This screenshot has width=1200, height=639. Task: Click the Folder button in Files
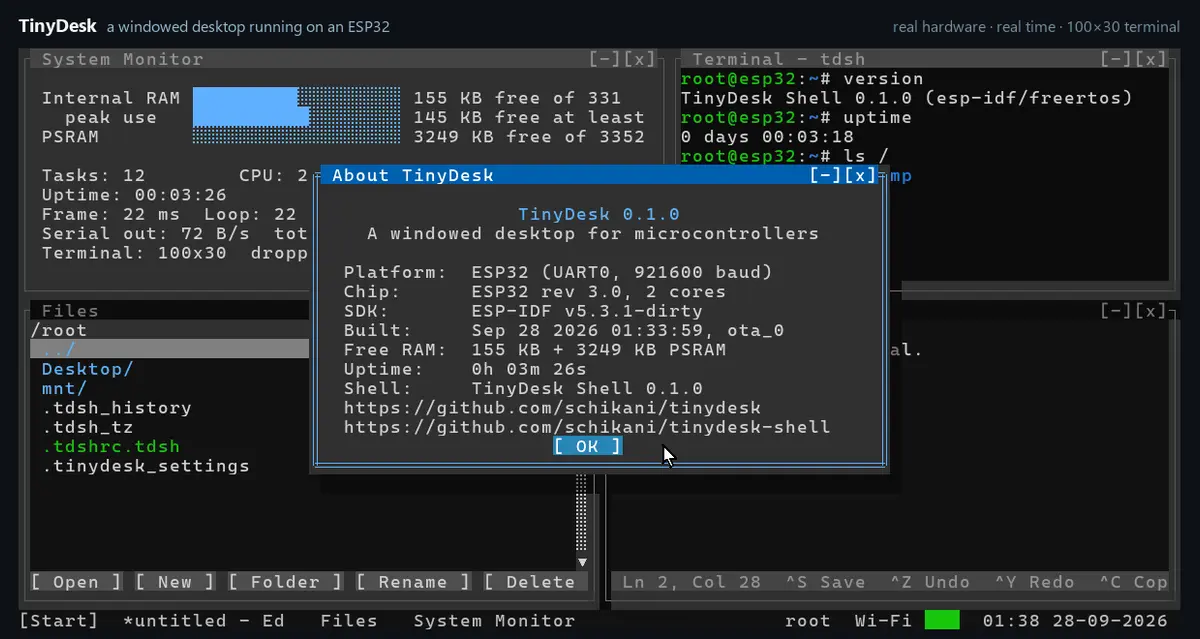click(285, 582)
